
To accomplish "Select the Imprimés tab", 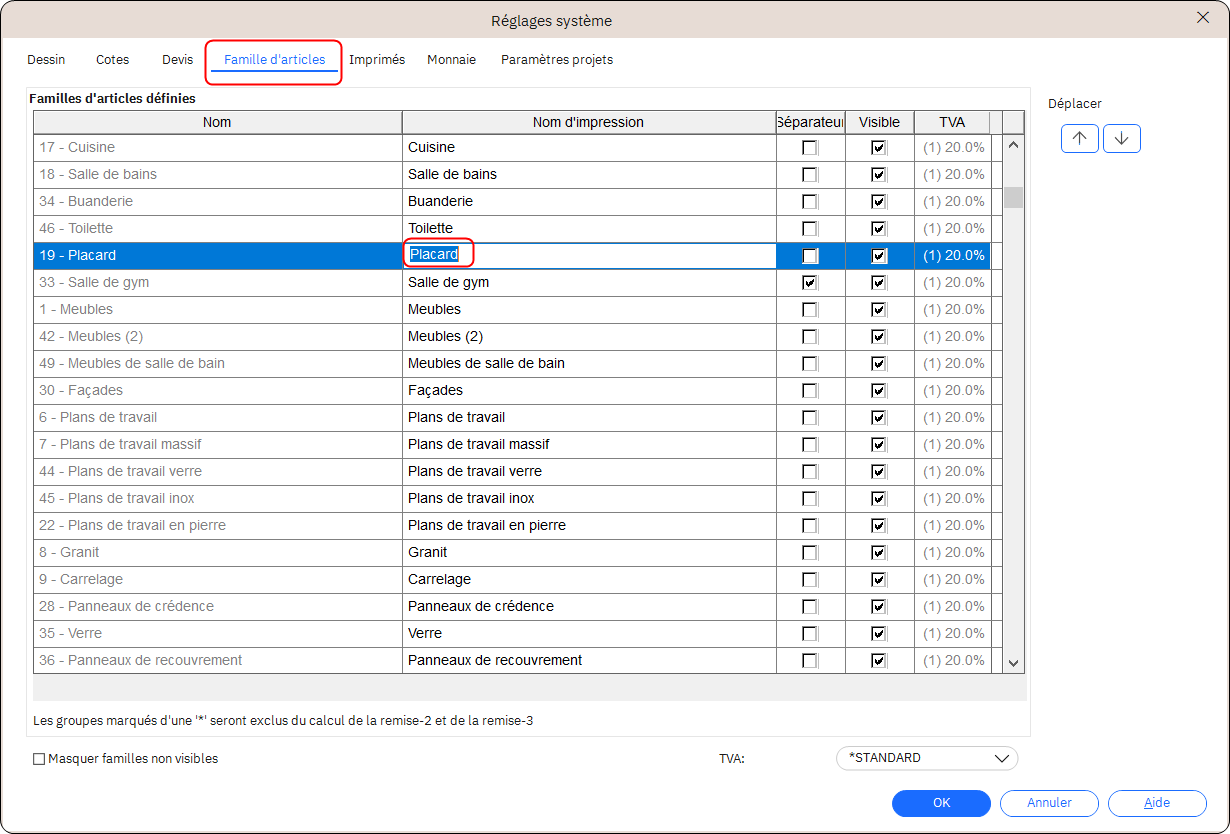I will click(x=377, y=60).
